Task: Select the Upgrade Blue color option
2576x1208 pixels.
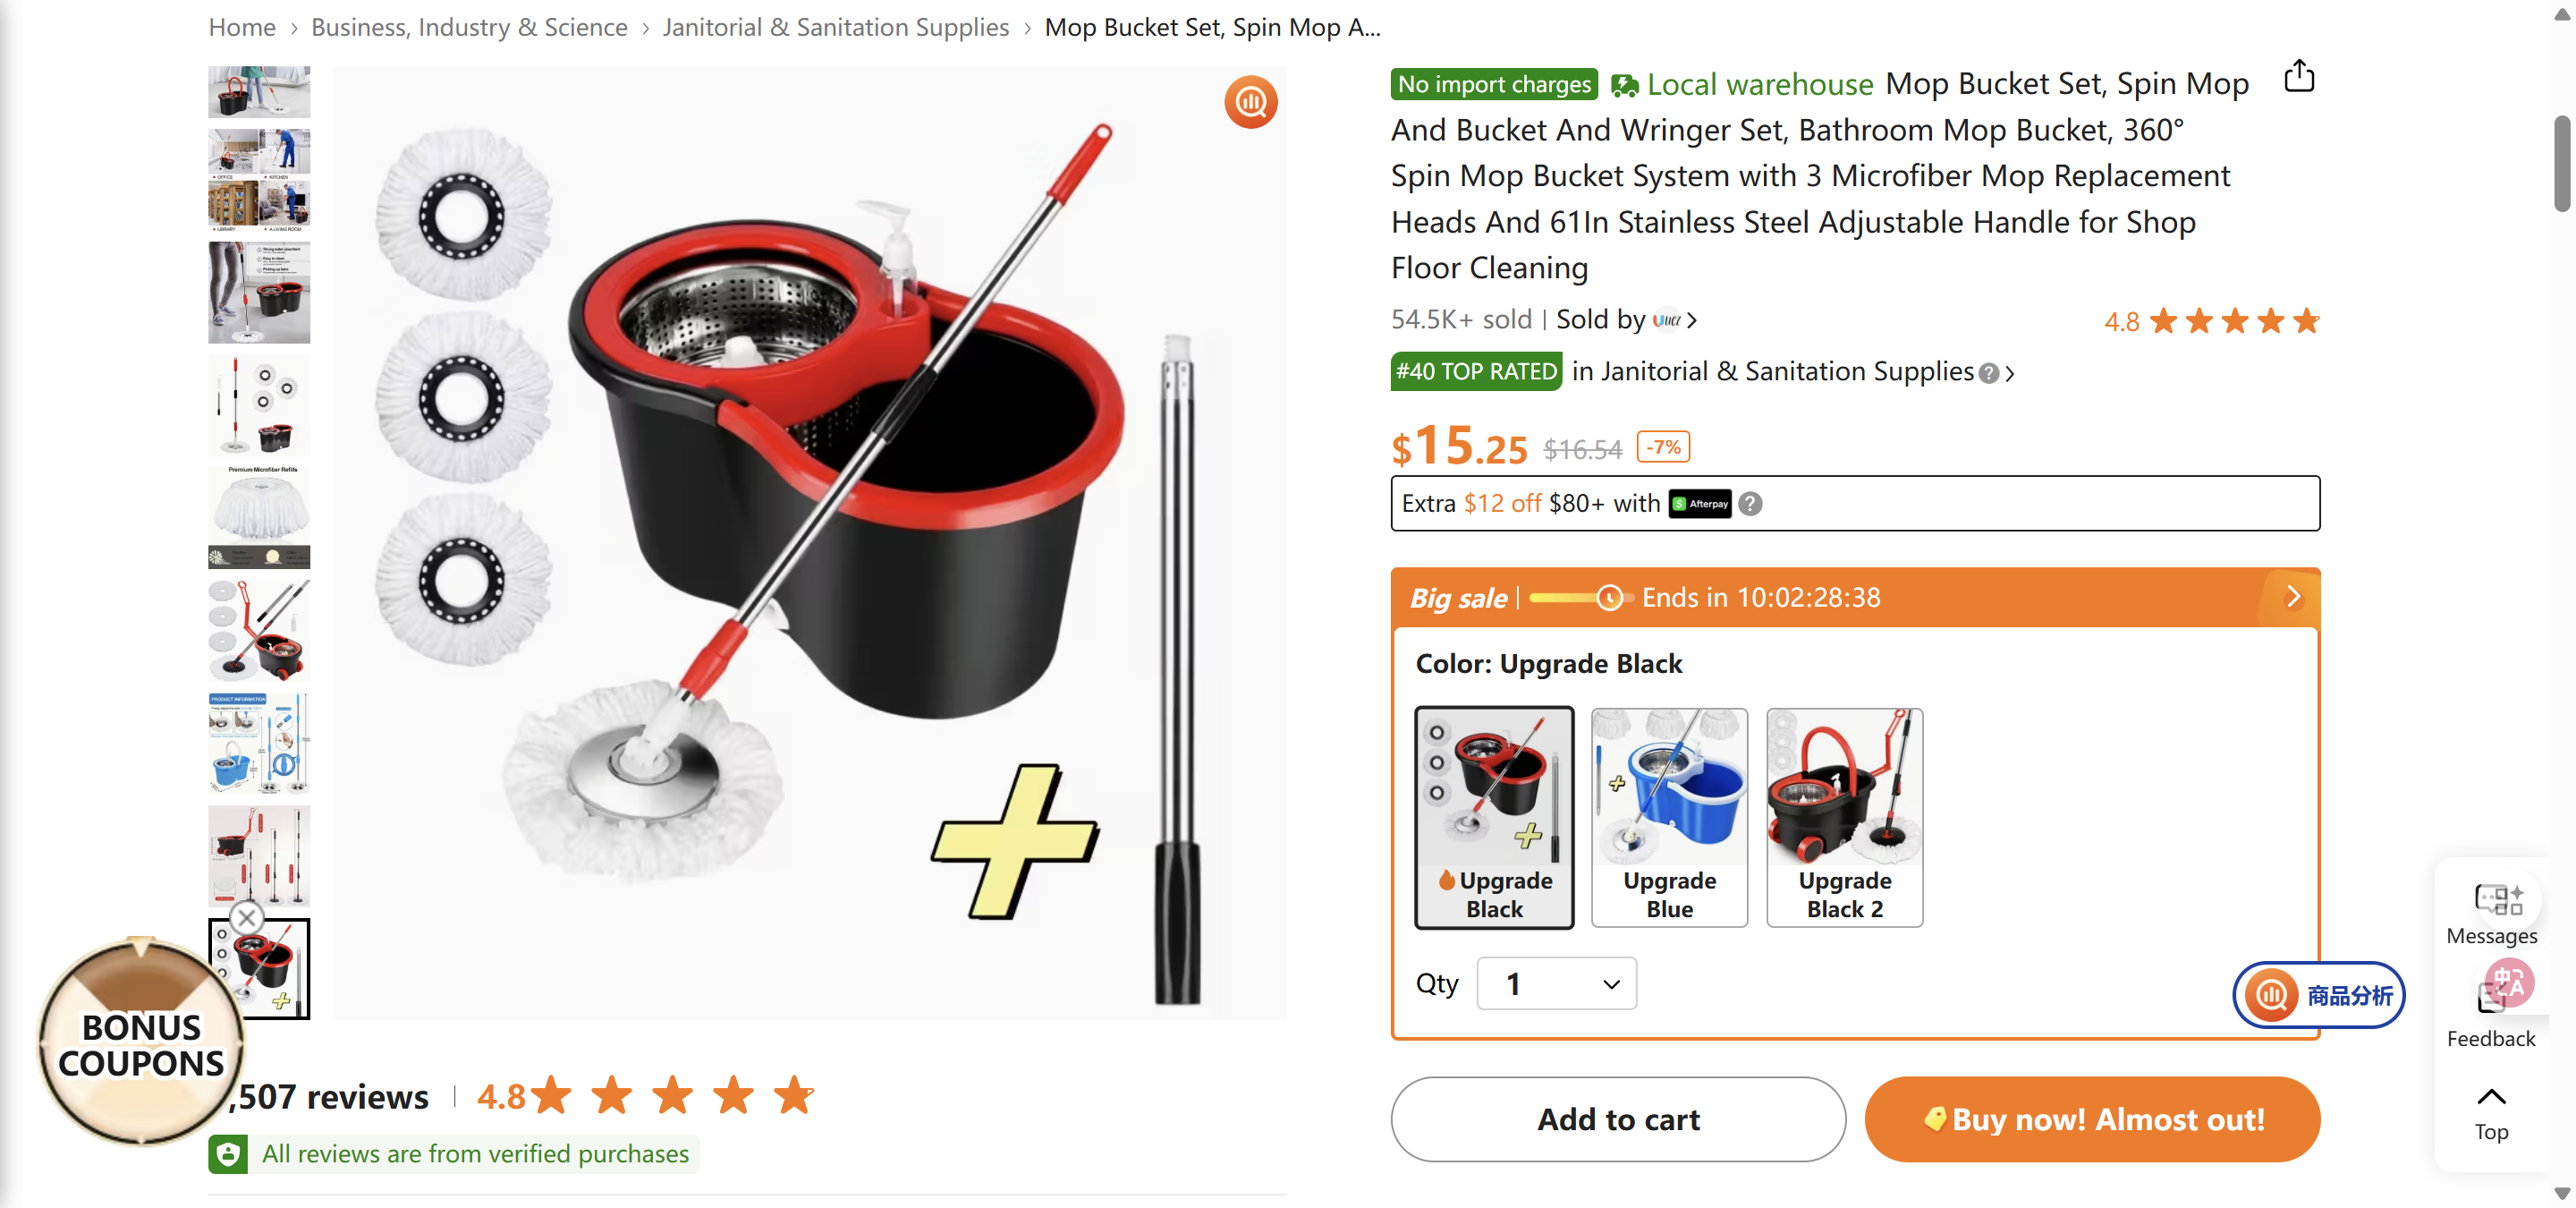Action: [1668, 817]
